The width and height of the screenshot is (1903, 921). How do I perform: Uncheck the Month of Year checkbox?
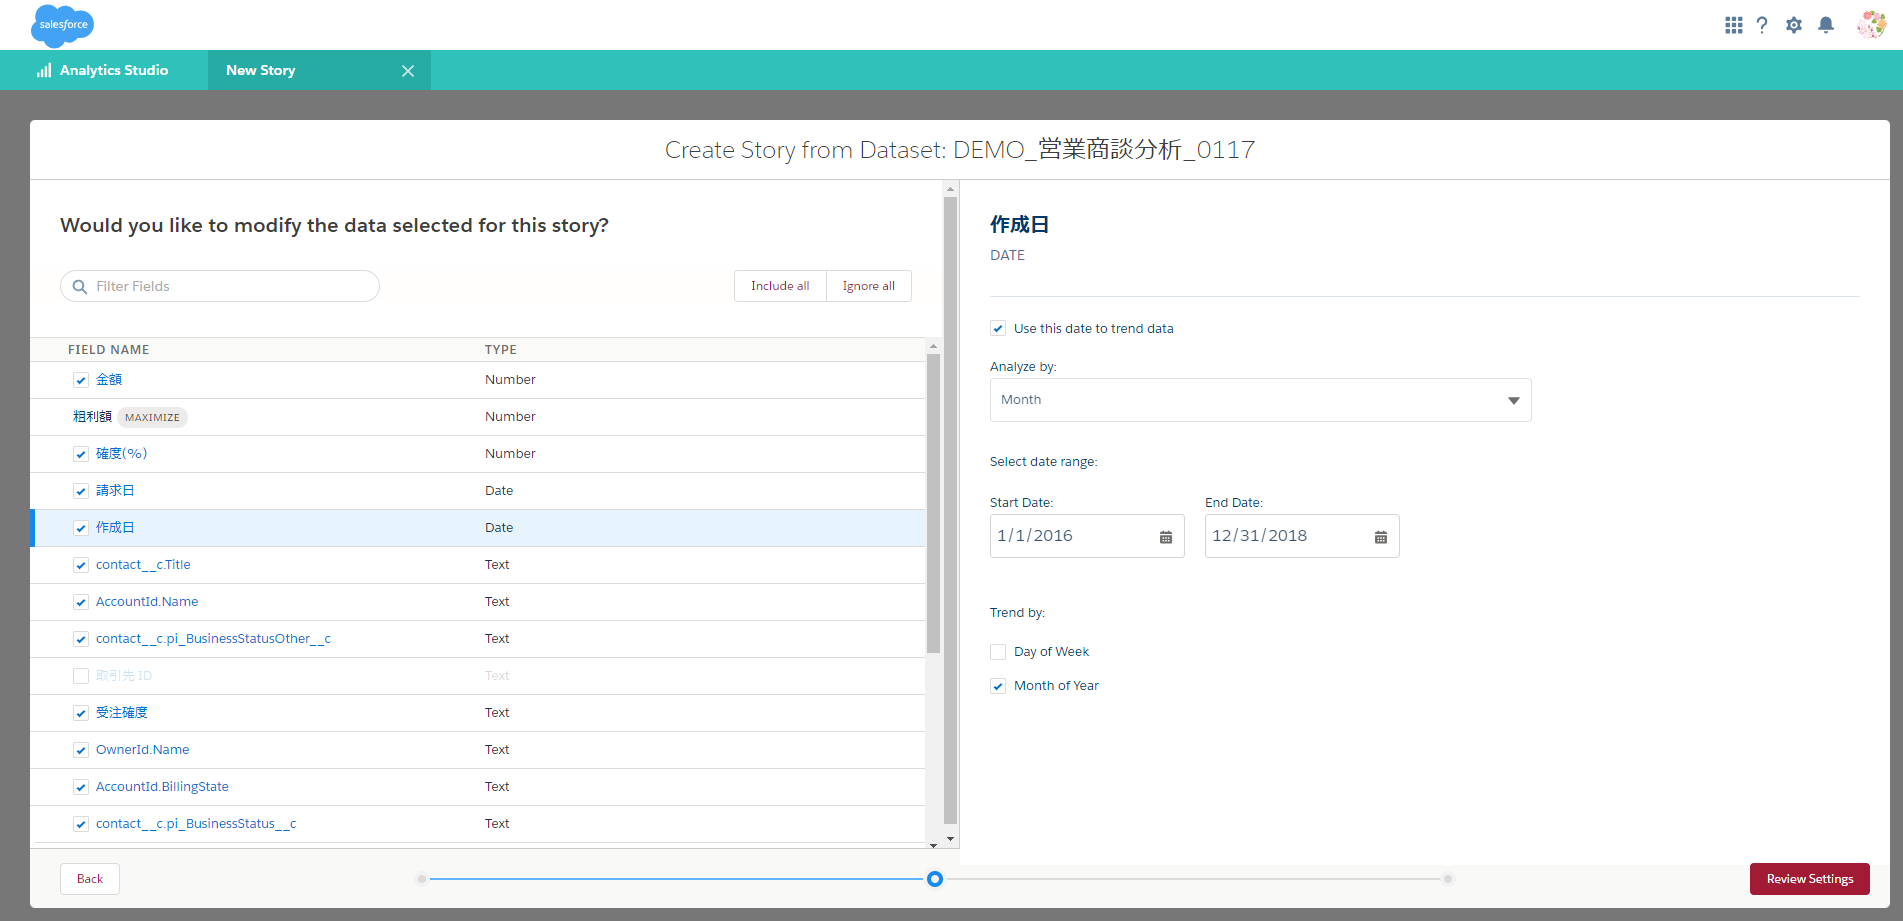[998, 686]
